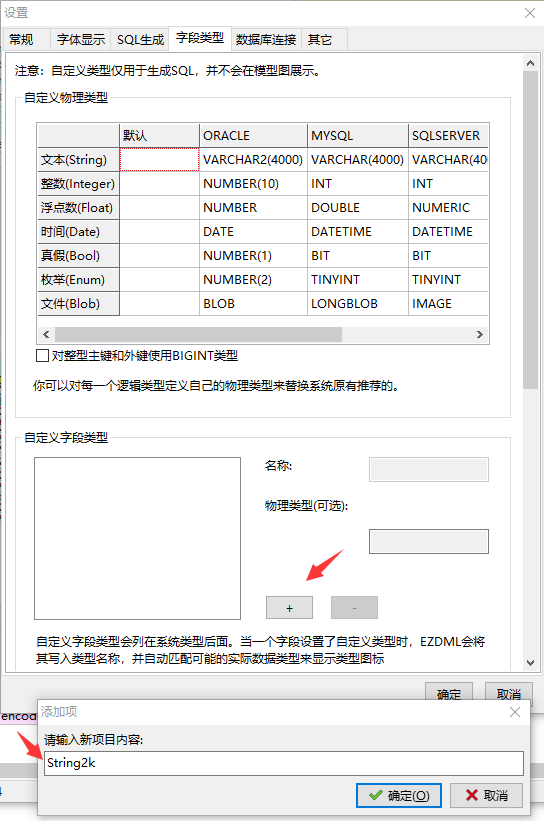544x821 pixels.
Task: Cancel the add item dialog
Action: pyautogui.click(x=487, y=795)
